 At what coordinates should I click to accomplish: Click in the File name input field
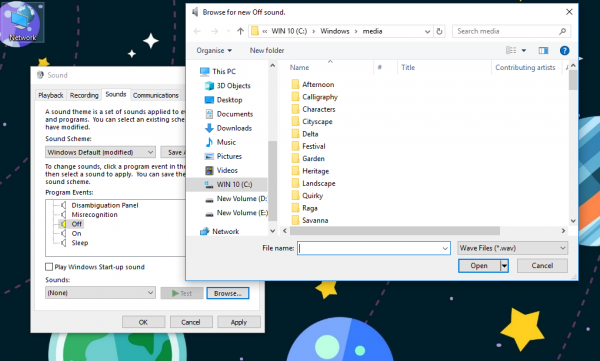tap(369, 248)
